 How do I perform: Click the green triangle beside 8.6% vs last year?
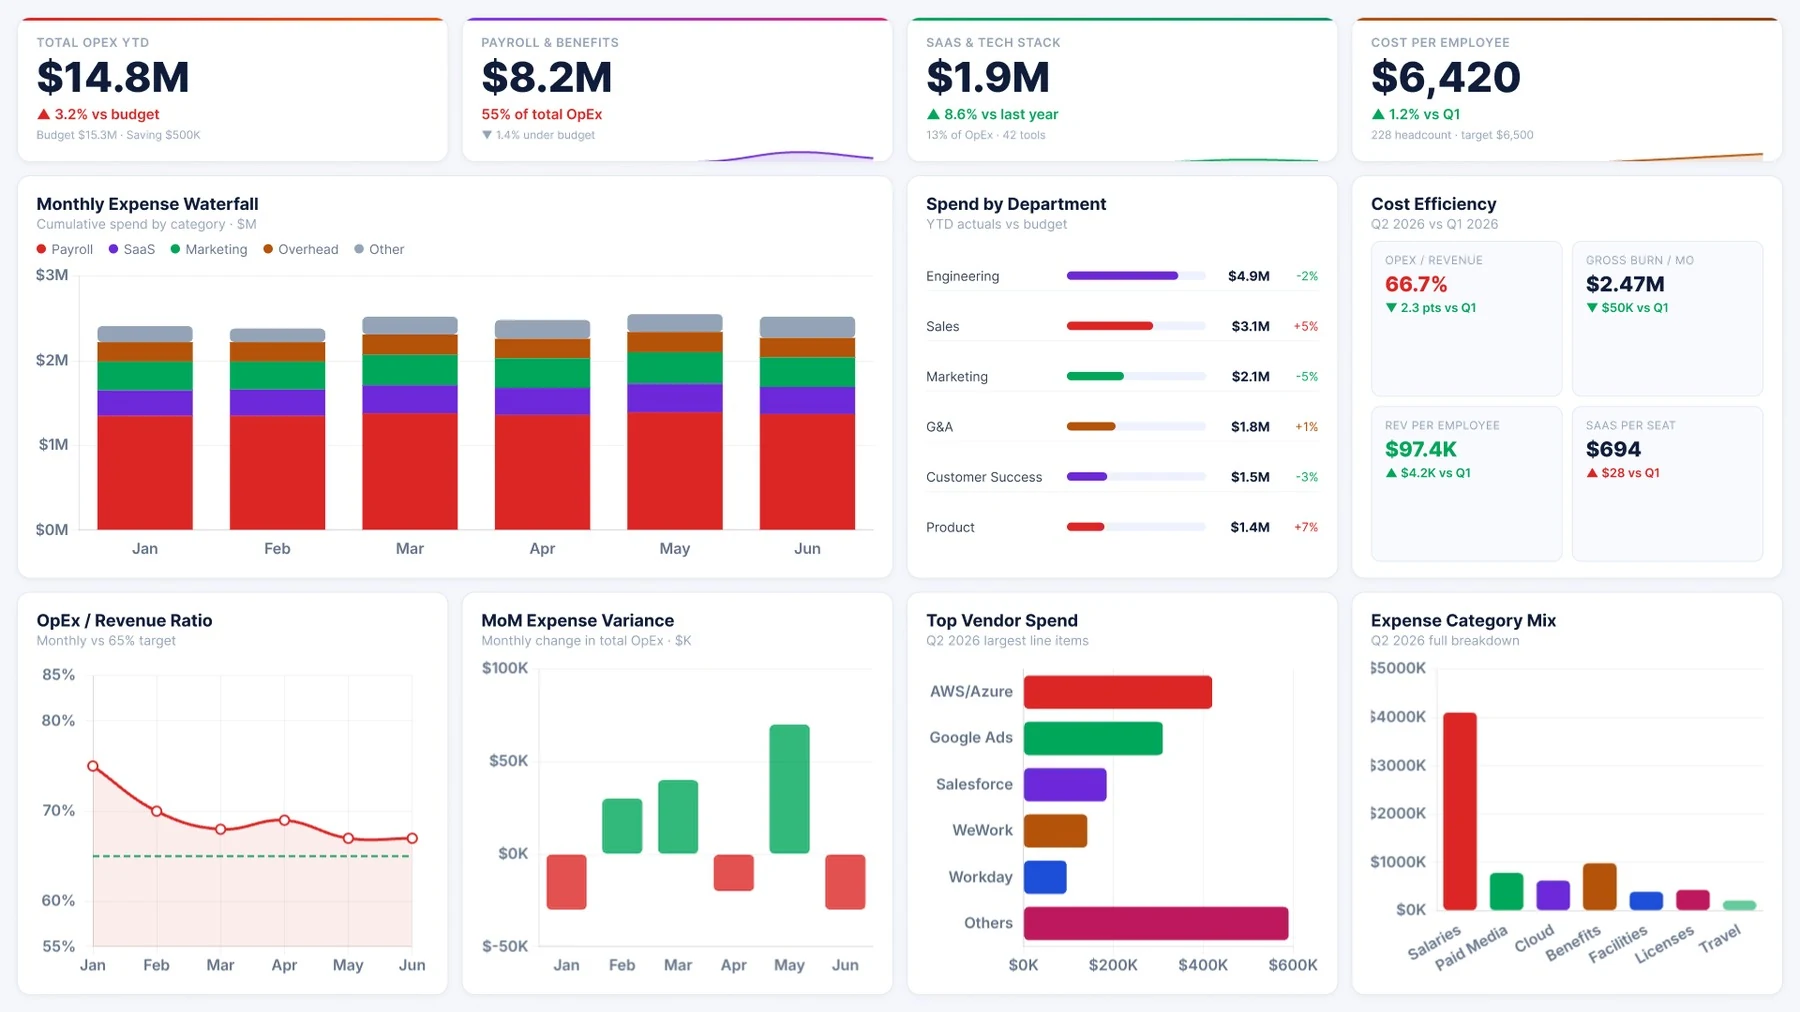933,114
